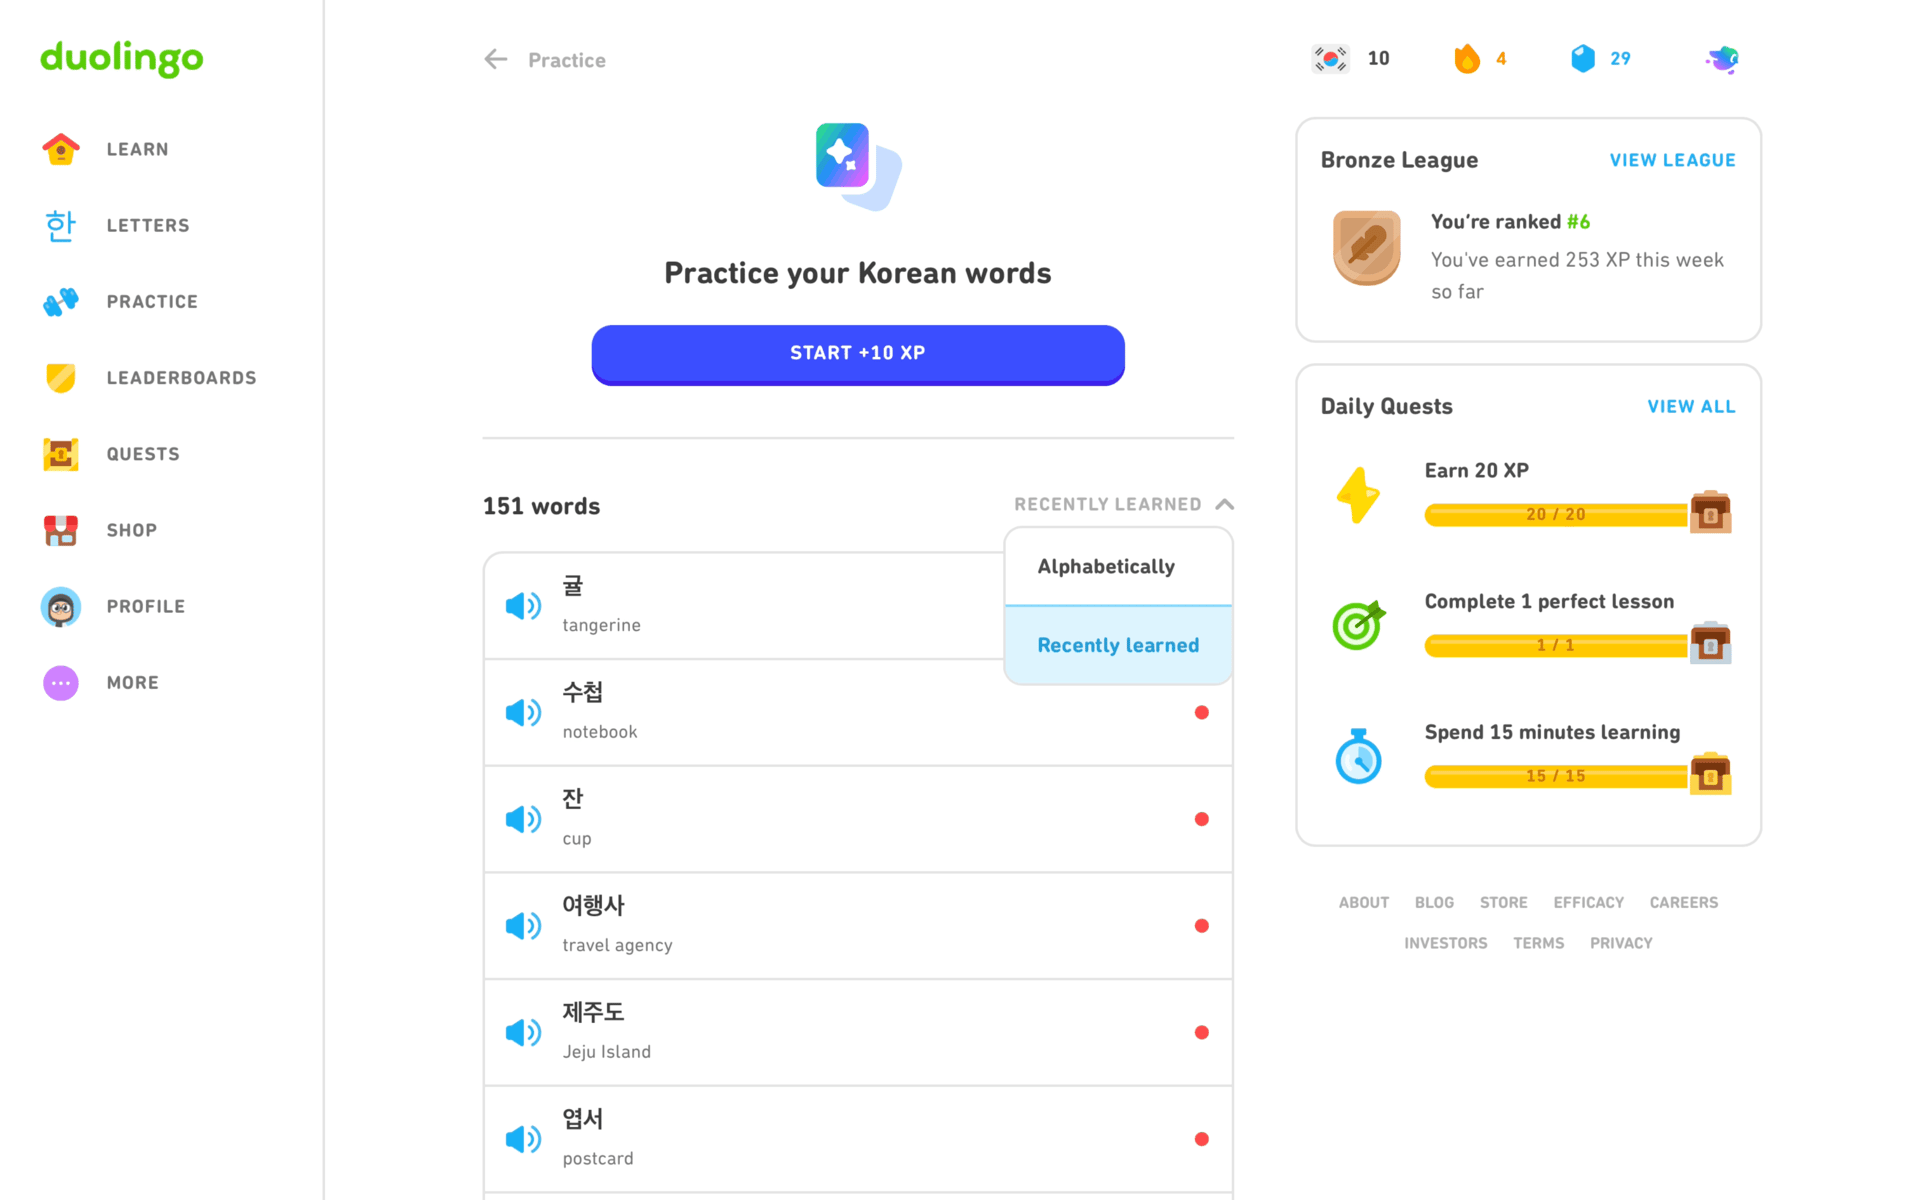This screenshot has width=1920, height=1200.
Task: Click the red dot on postcard row
Action: [x=1202, y=1139]
